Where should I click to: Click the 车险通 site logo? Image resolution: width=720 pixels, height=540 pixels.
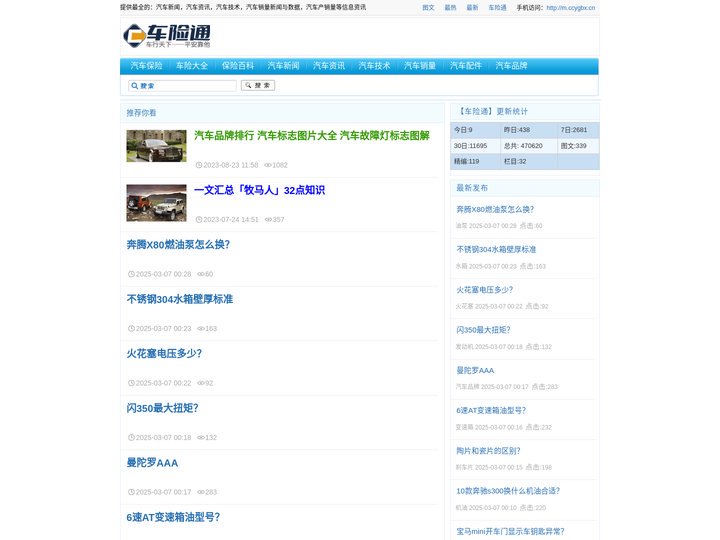pos(167,36)
